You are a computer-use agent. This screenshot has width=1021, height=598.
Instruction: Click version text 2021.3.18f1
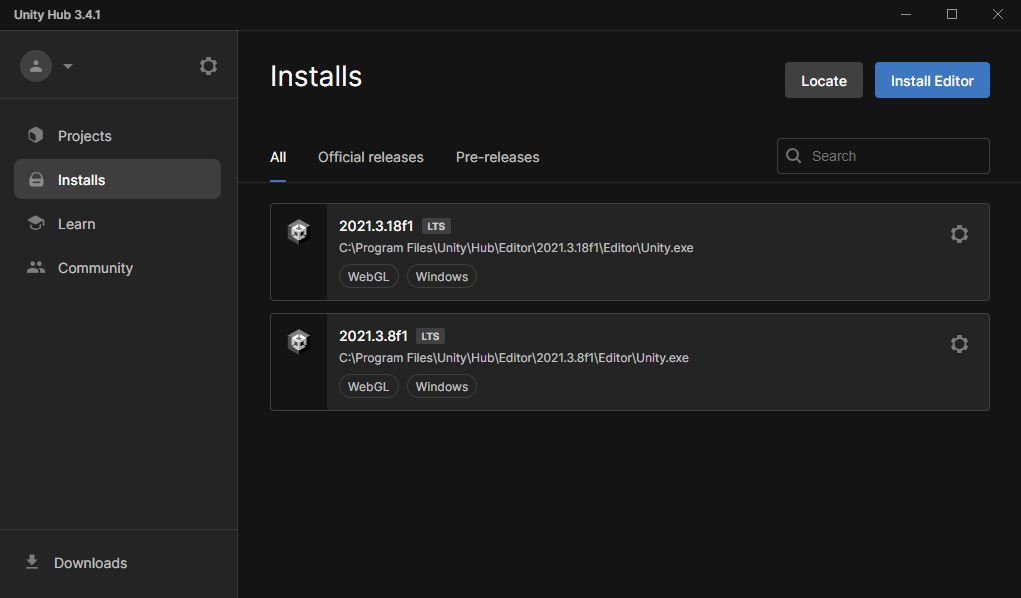[376, 226]
